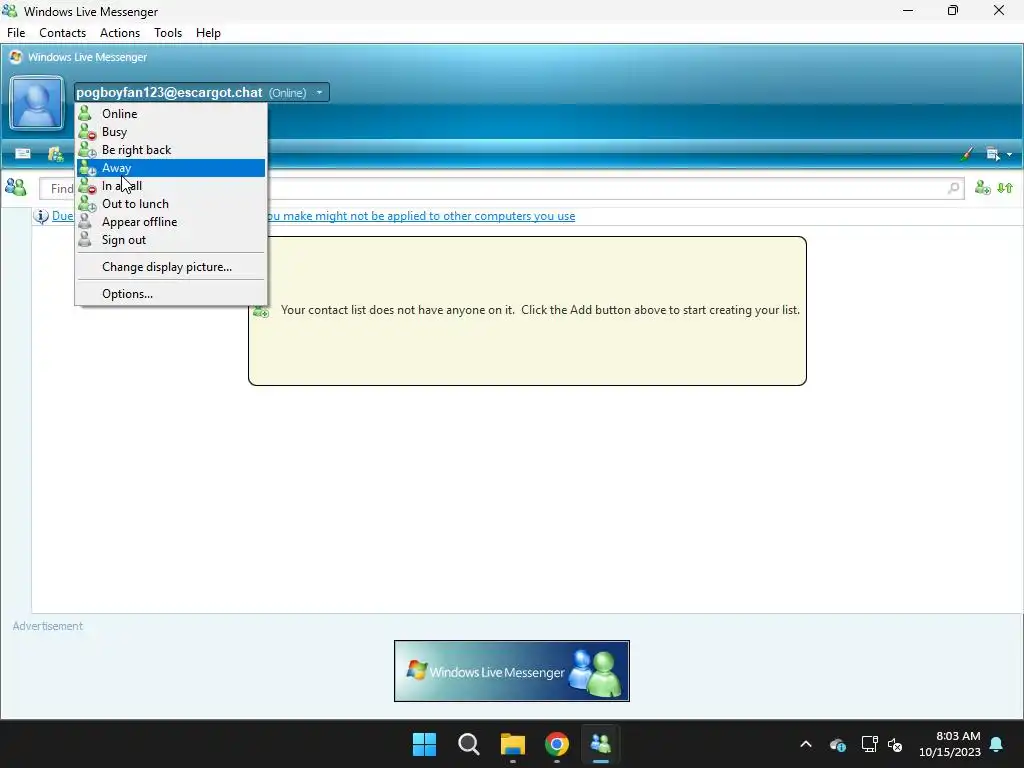Click the Messenger butterfly logo icon

coord(16,57)
